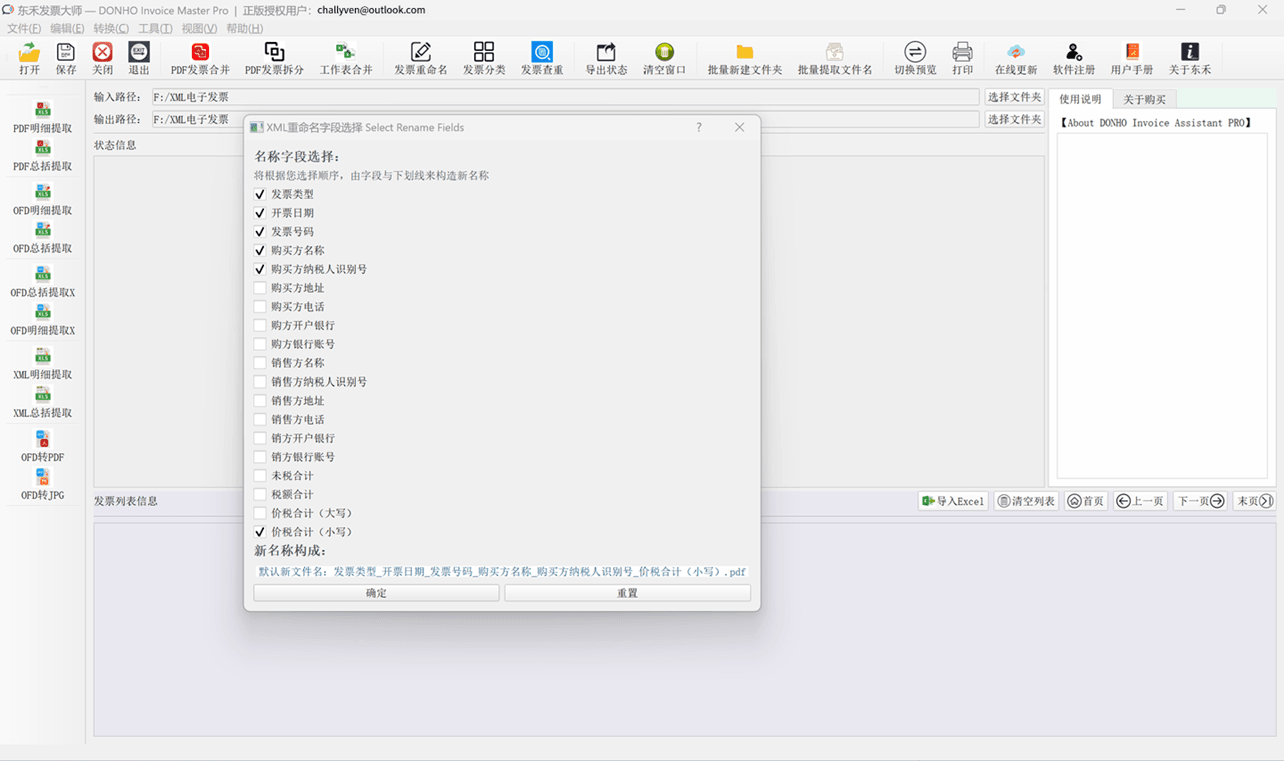Viewport: 1284px width, 761px height.
Task: Select OFD转PDF converter in sidebar
Action: pos(43,446)
